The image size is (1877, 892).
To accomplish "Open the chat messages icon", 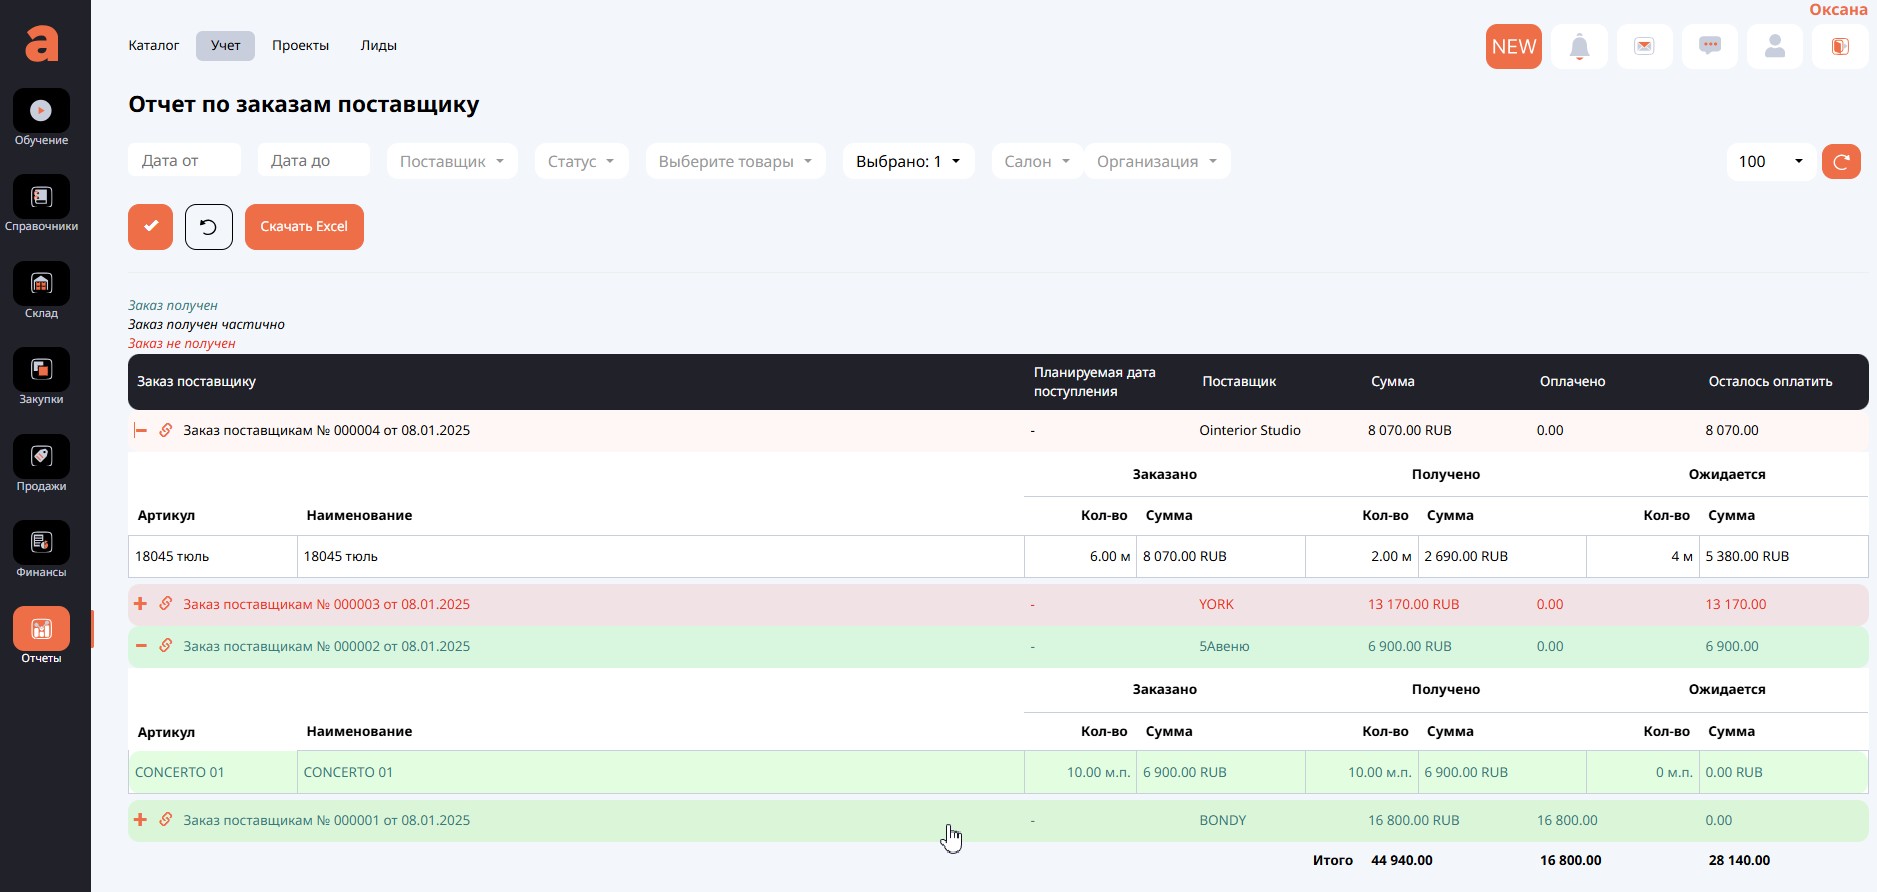I will point(1709,47).
